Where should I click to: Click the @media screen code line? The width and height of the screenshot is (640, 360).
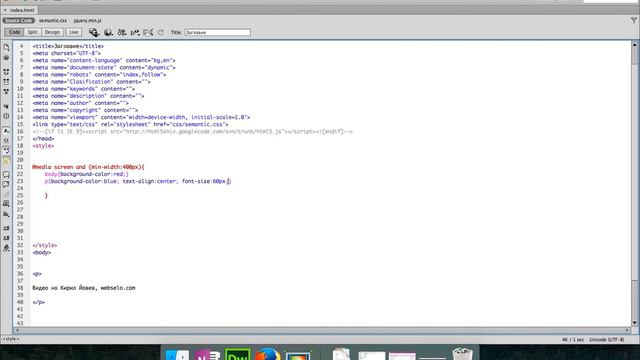(88, 167)
